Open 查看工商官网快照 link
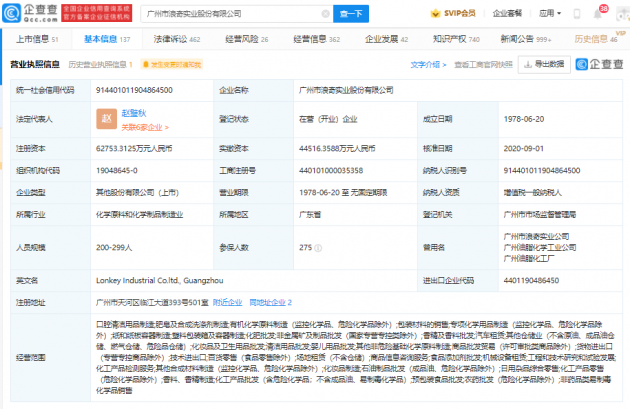Screen dimensions: 630x409 [x=483, y=64]
